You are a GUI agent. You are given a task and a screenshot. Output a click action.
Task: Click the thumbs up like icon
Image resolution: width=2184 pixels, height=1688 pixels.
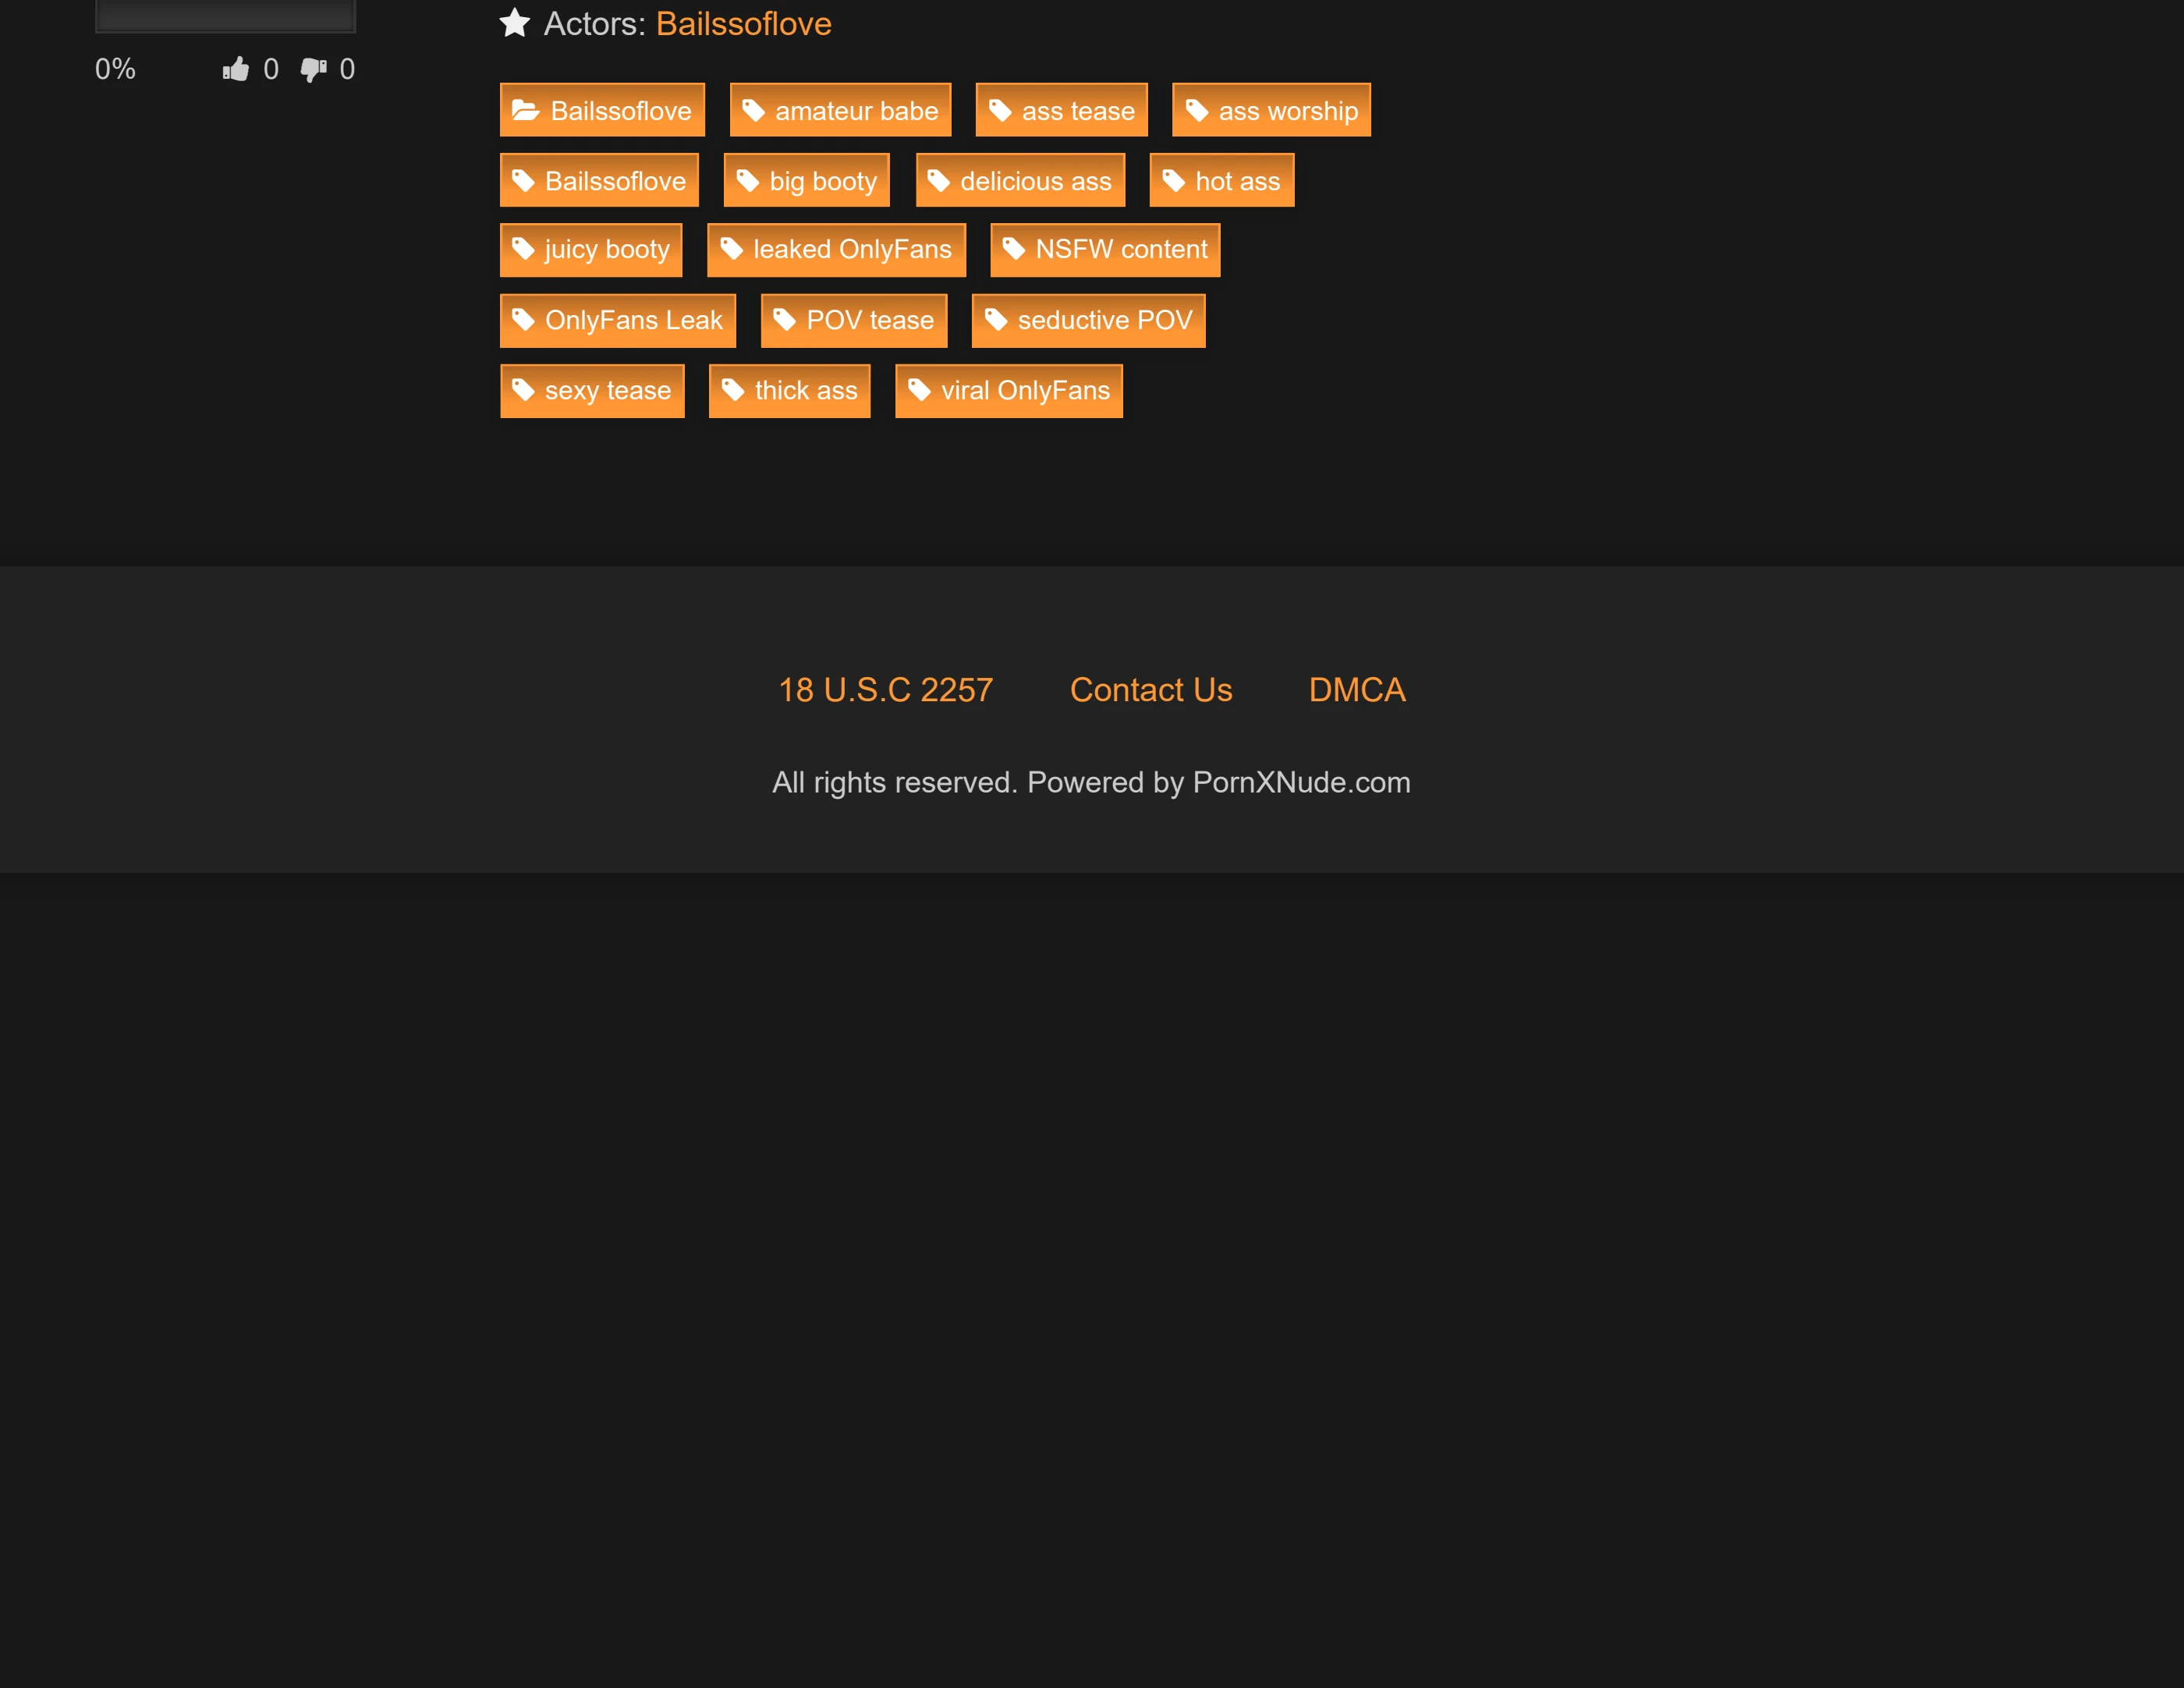pos(235,69)
